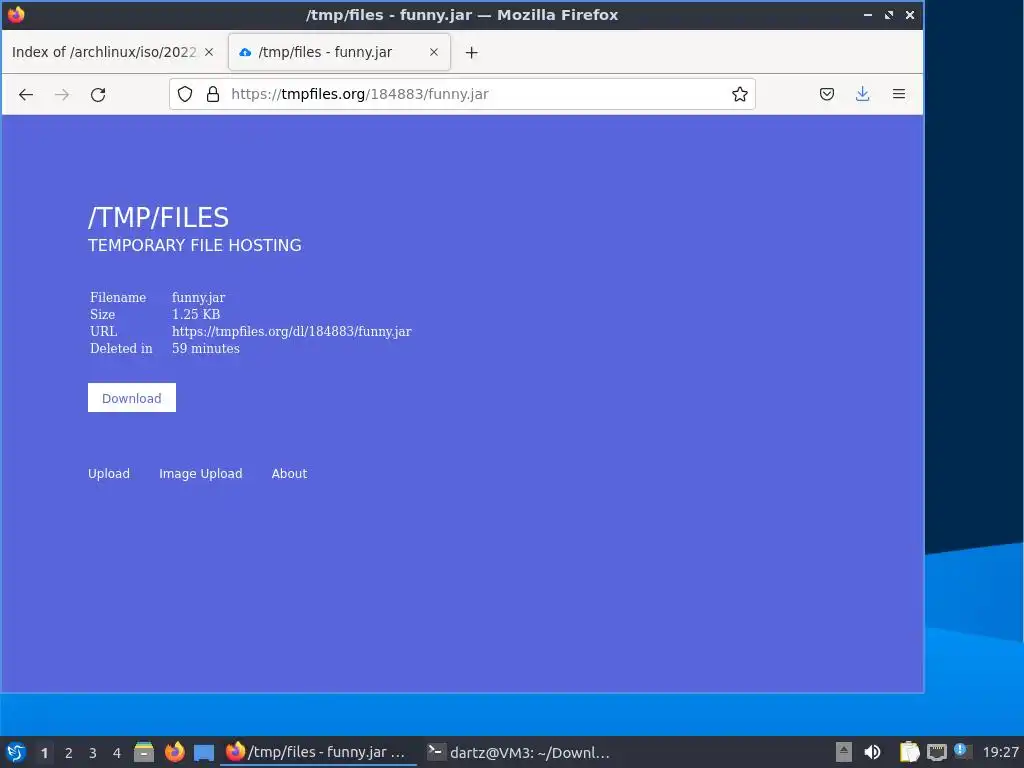Click the 19:27 clock
Screen dimensions: 1024x768
pyautogui.click(x=1000, y=752)
